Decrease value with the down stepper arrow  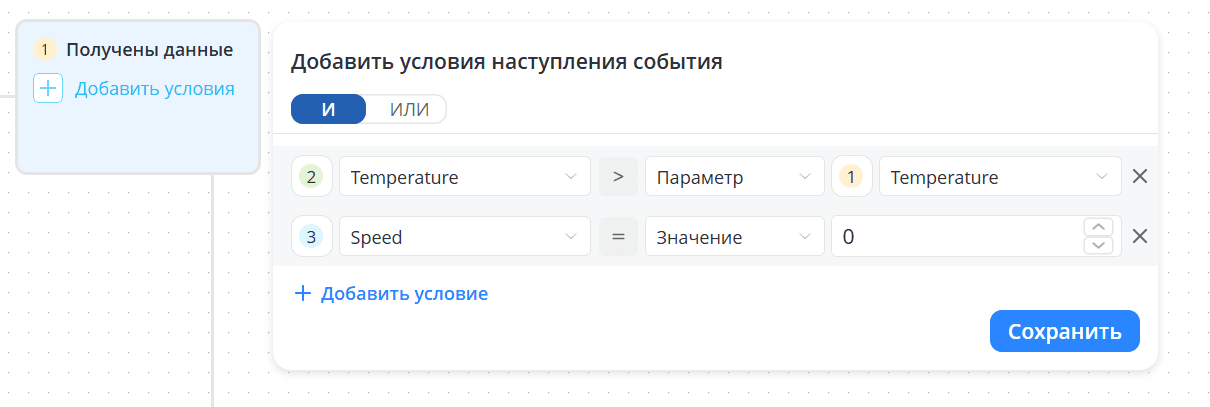(1099, 246)
